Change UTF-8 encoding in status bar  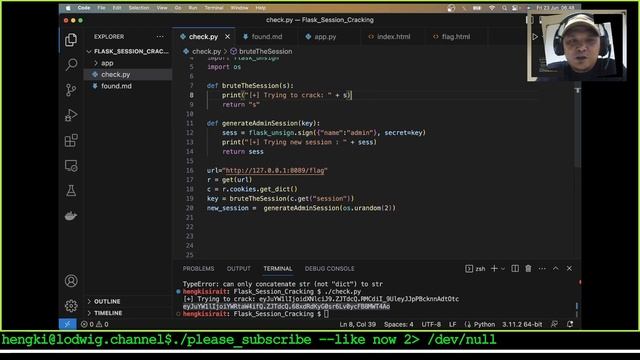[431, 324]
